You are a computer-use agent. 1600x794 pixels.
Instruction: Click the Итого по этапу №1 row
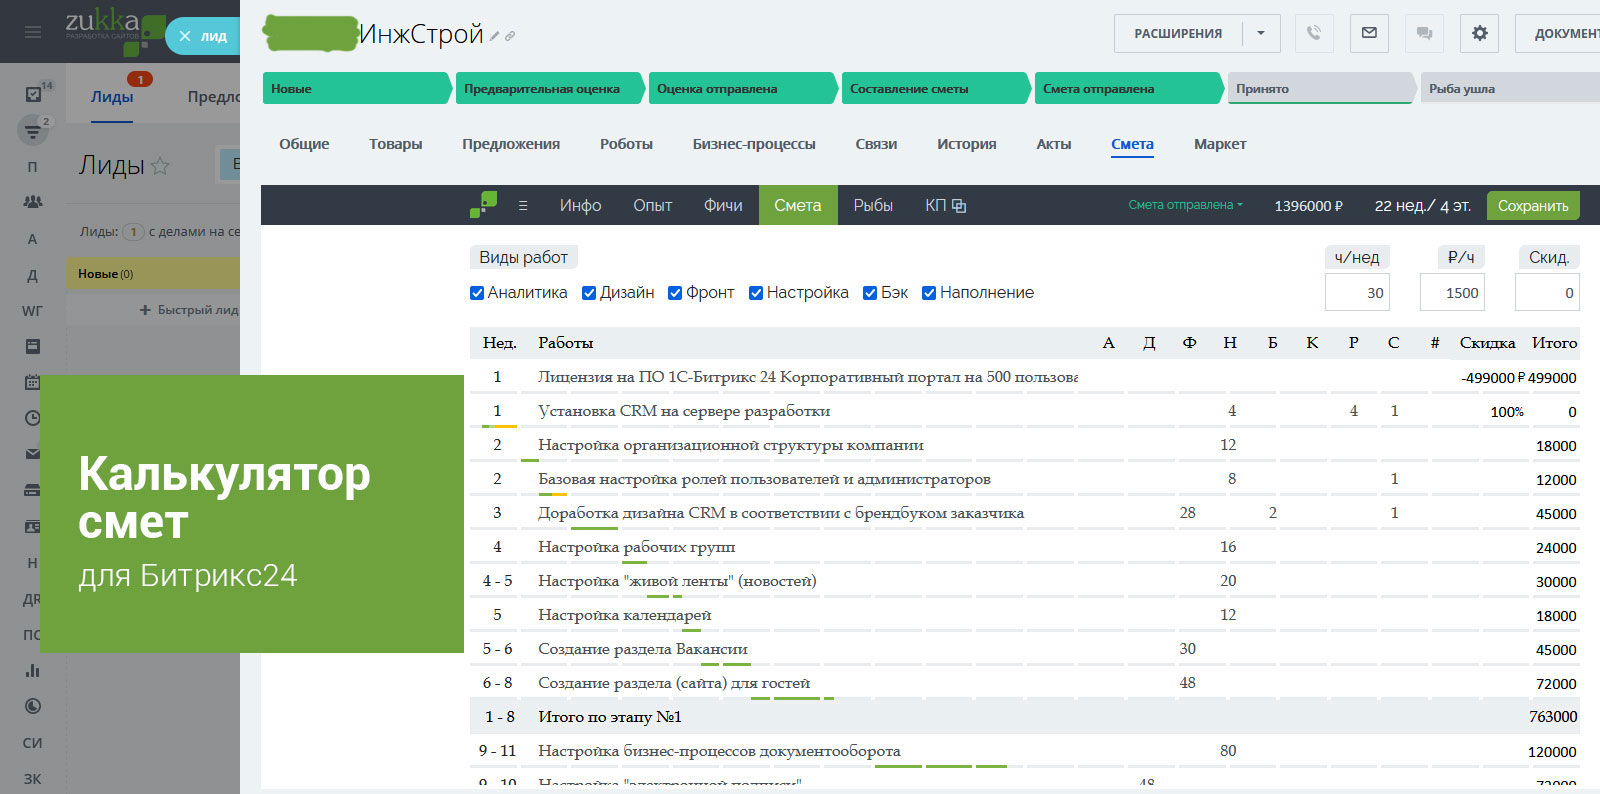click(x=1024, y=717)
